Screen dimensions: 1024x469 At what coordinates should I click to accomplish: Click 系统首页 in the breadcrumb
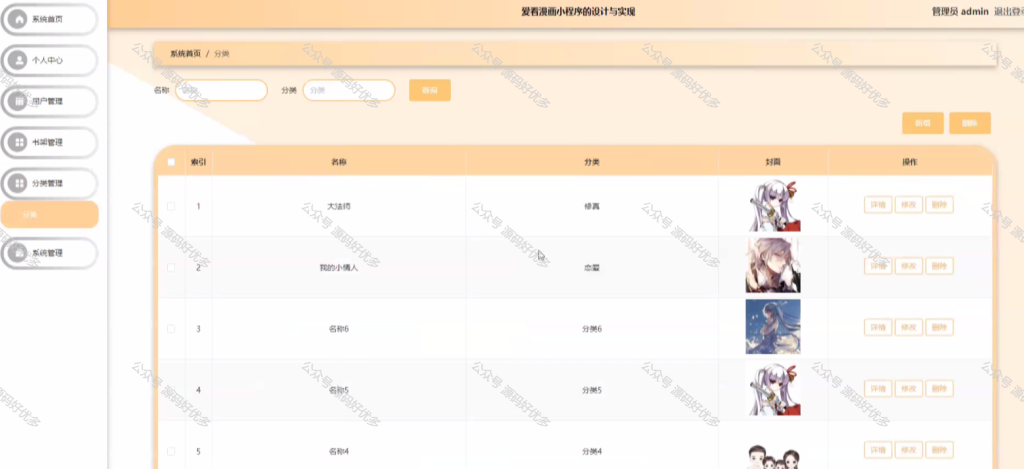tap(185, 54)
